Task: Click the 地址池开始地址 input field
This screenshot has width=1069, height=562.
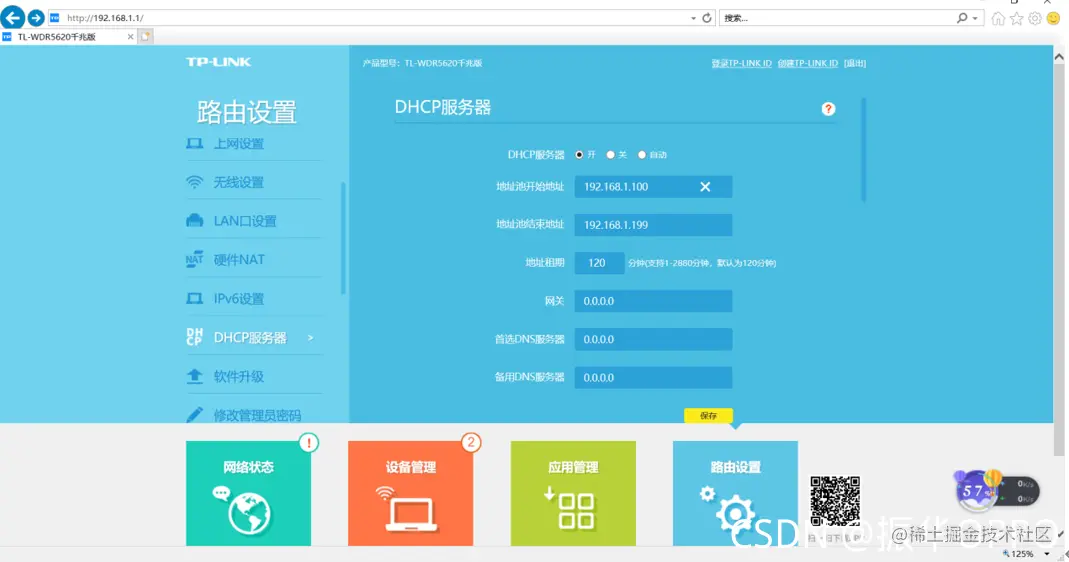Action: click(653, 187)
